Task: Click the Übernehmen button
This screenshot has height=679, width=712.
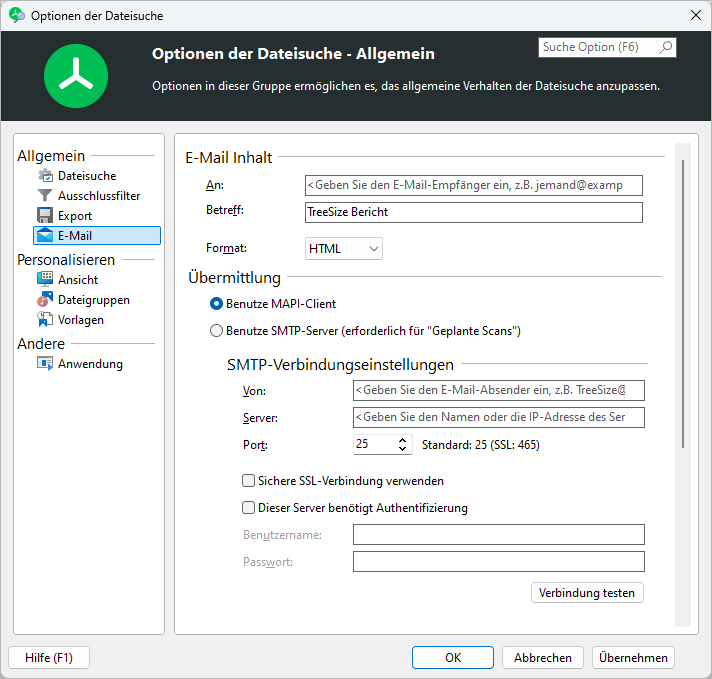Action: [633, 658]
